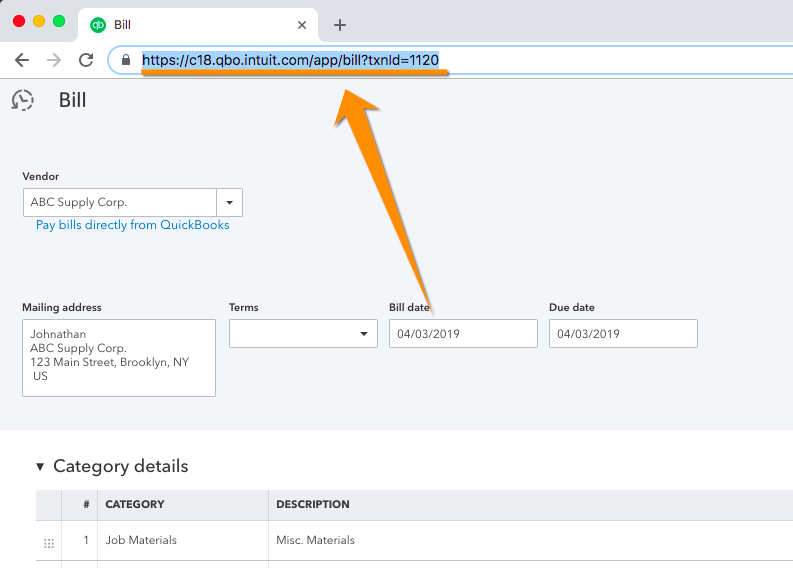Click the ABC Supply Corp. vendor field
Screen dimensions: 793x569
(120, 202)
